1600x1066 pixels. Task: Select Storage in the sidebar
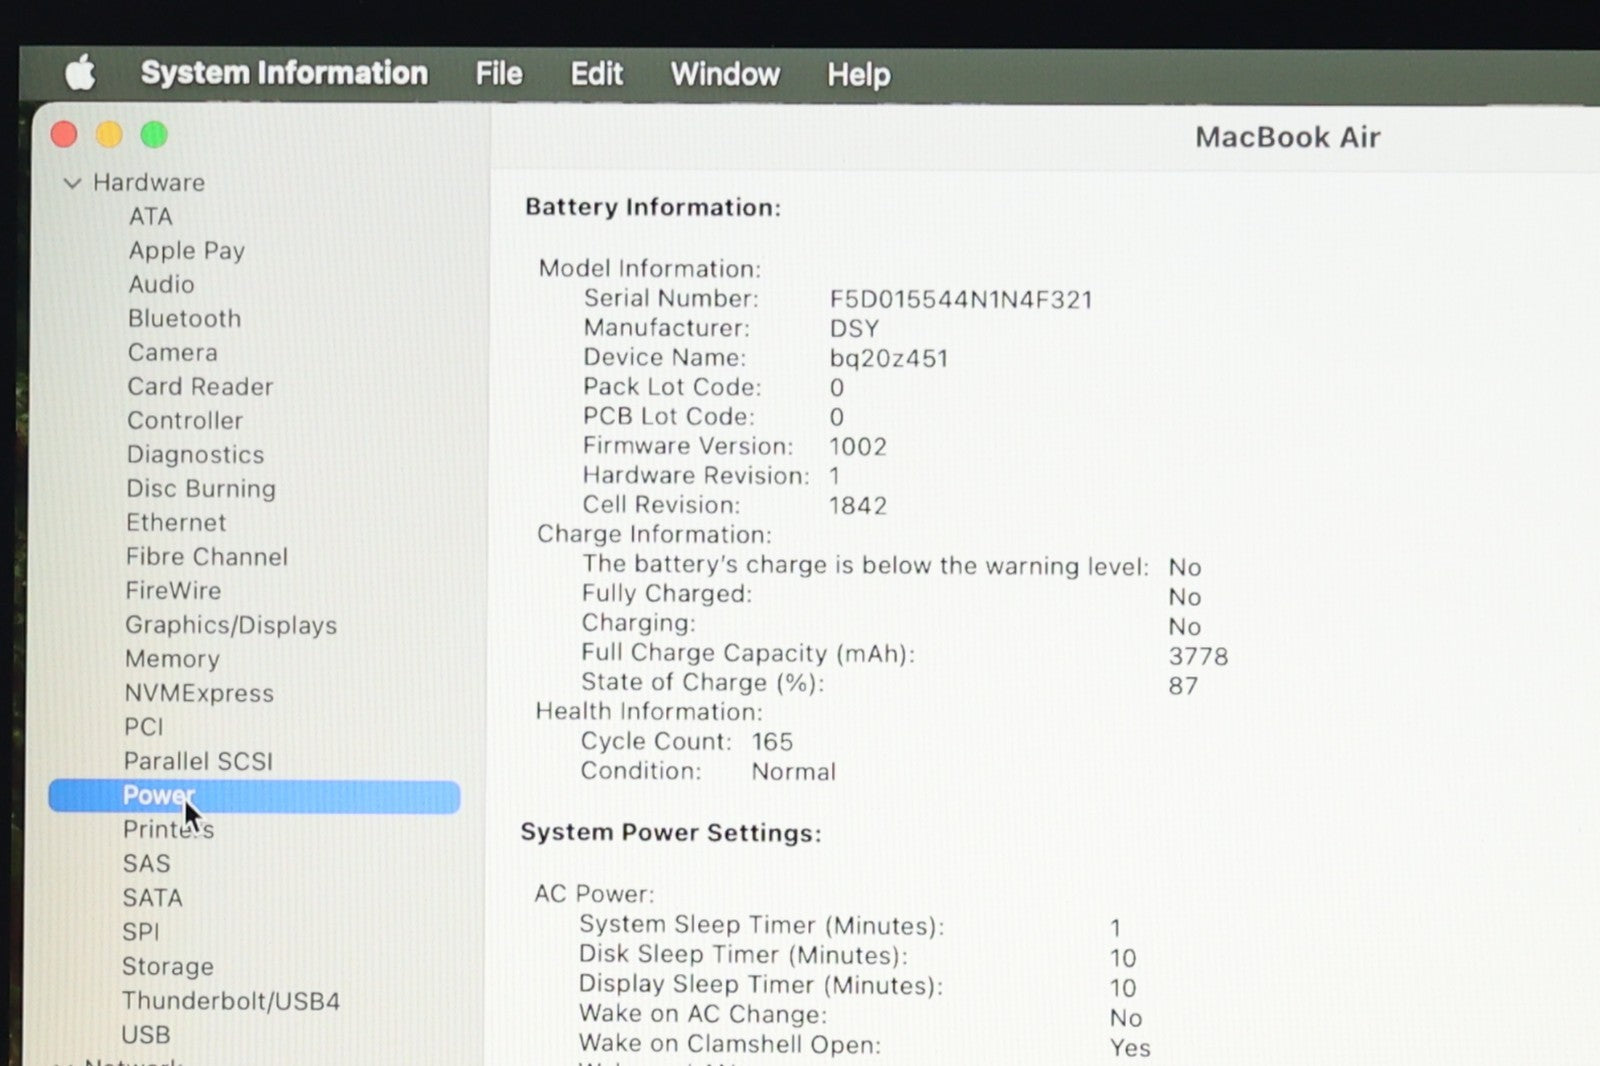[x=168, y=966]
